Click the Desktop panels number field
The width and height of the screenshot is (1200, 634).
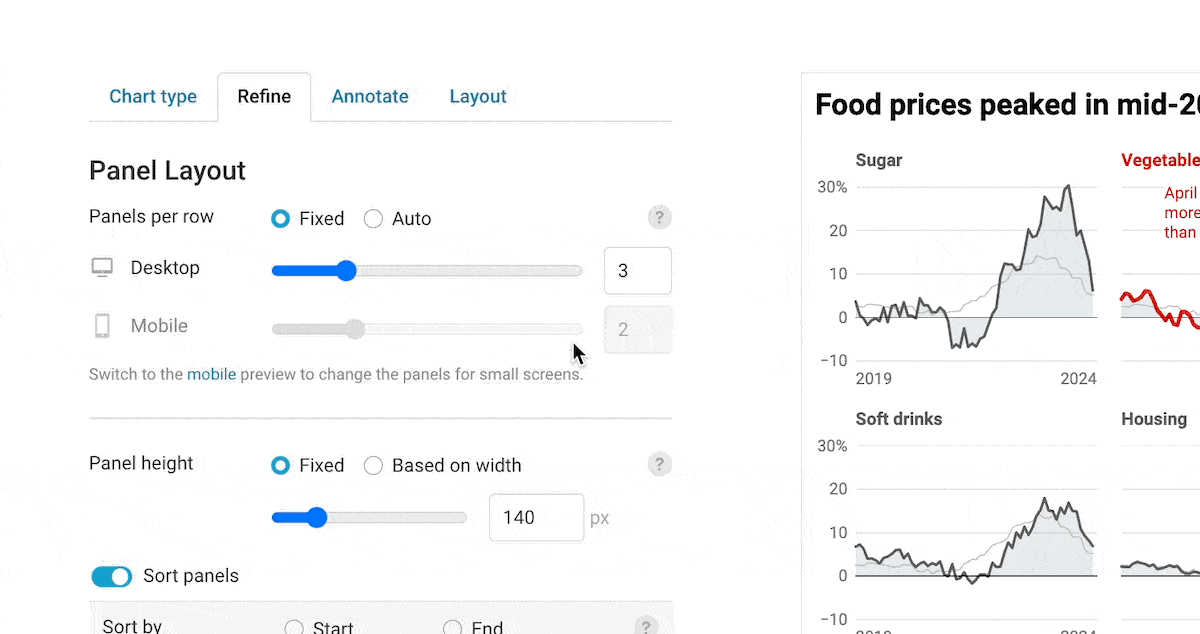637,271
